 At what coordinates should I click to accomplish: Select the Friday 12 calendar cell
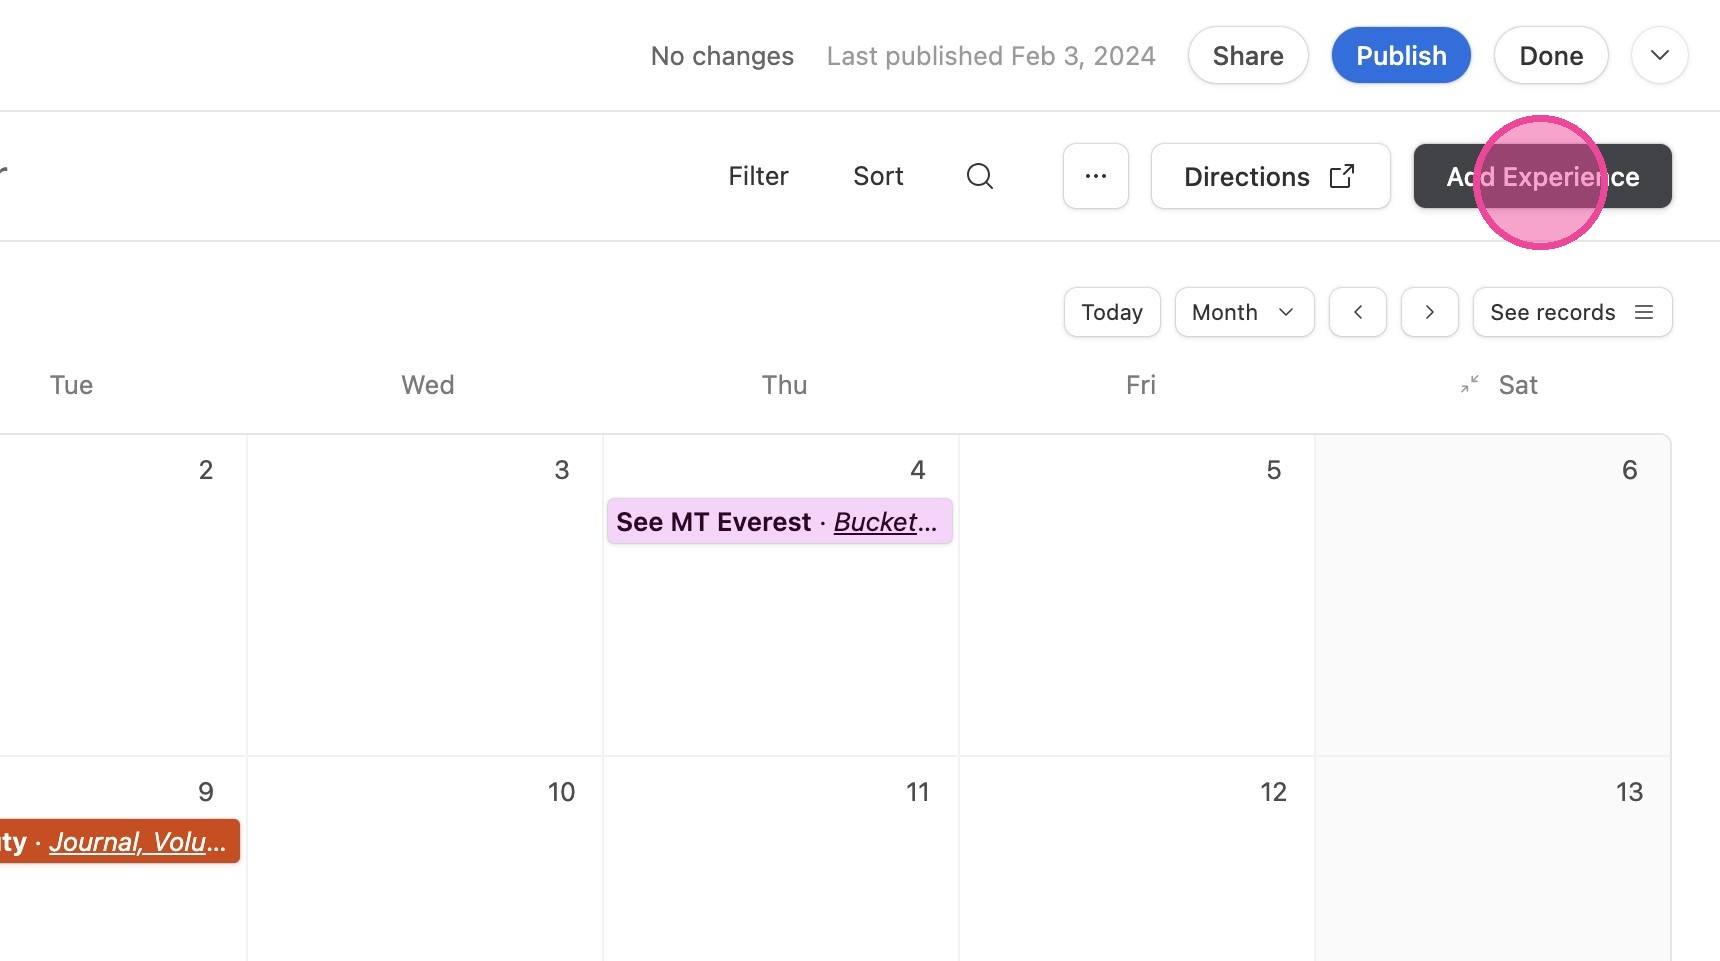1137,858
